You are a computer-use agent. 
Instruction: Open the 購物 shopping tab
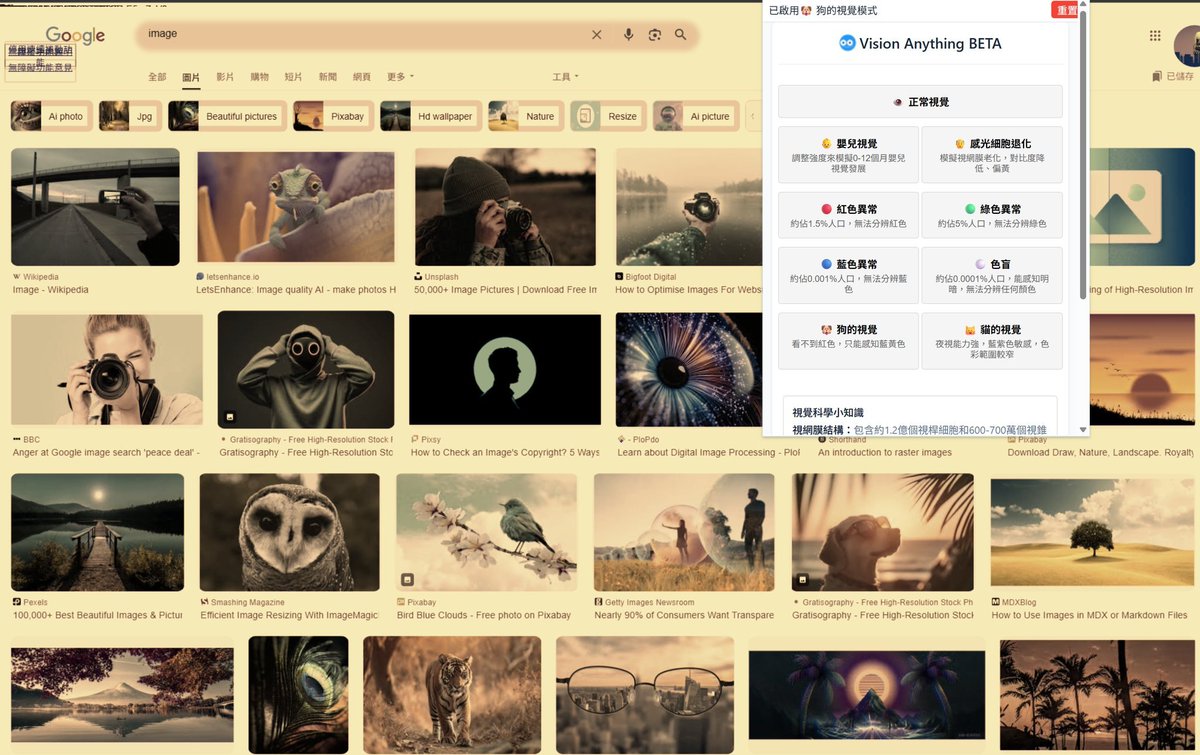point(259,77)
